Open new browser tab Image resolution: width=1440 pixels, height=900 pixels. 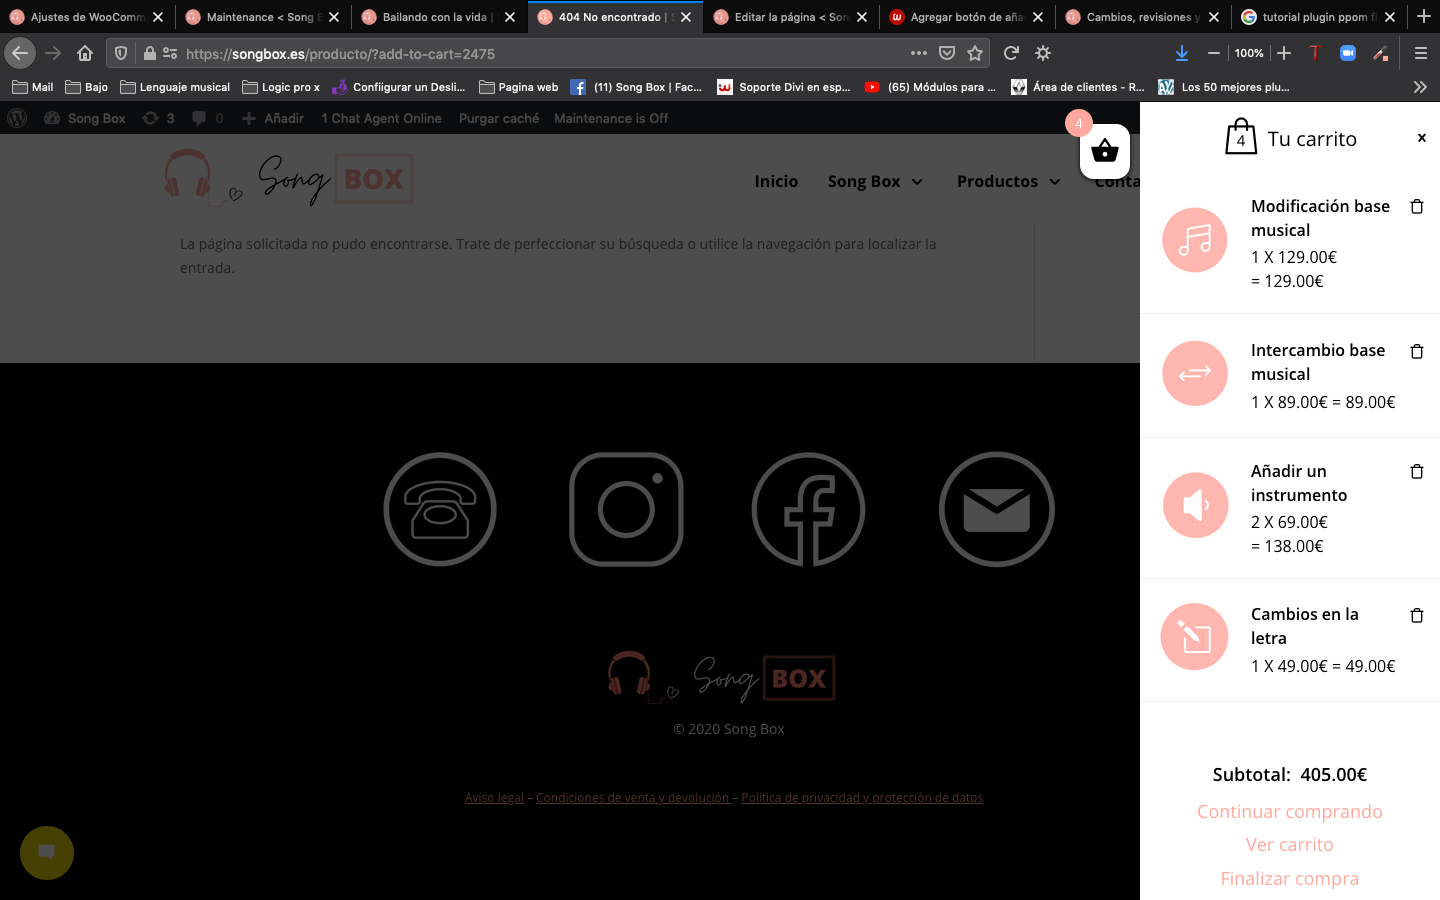coord(1423,17)
